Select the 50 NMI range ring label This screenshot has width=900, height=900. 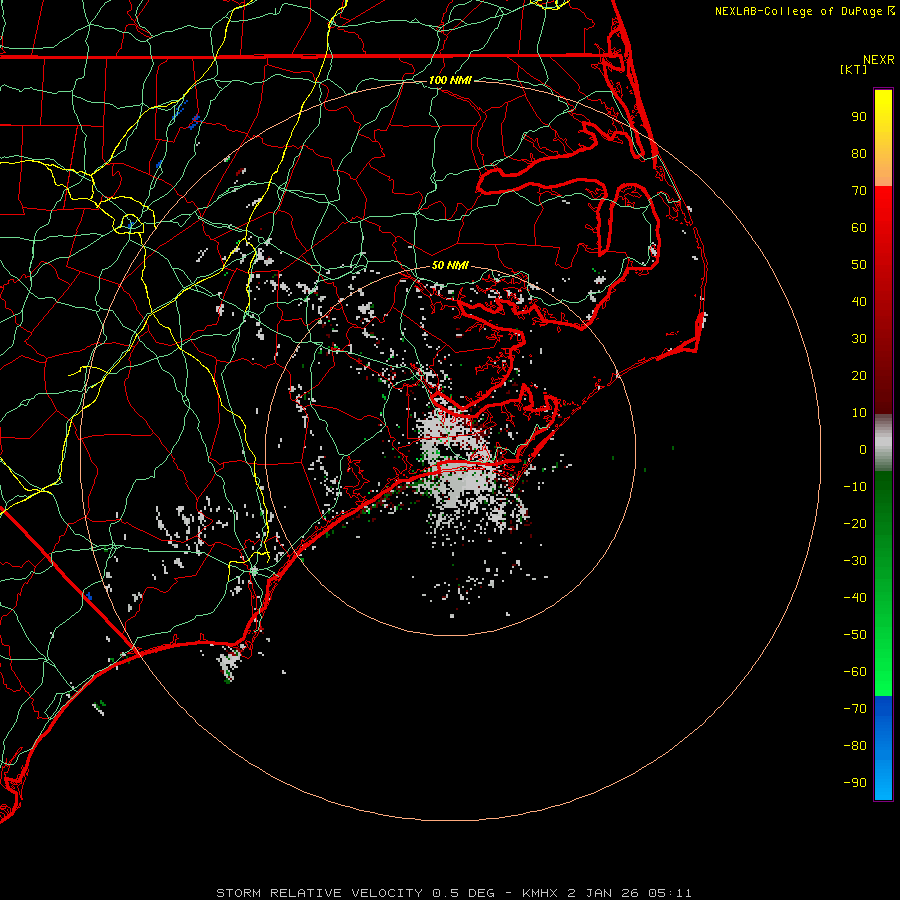click(x=450, y=265)
